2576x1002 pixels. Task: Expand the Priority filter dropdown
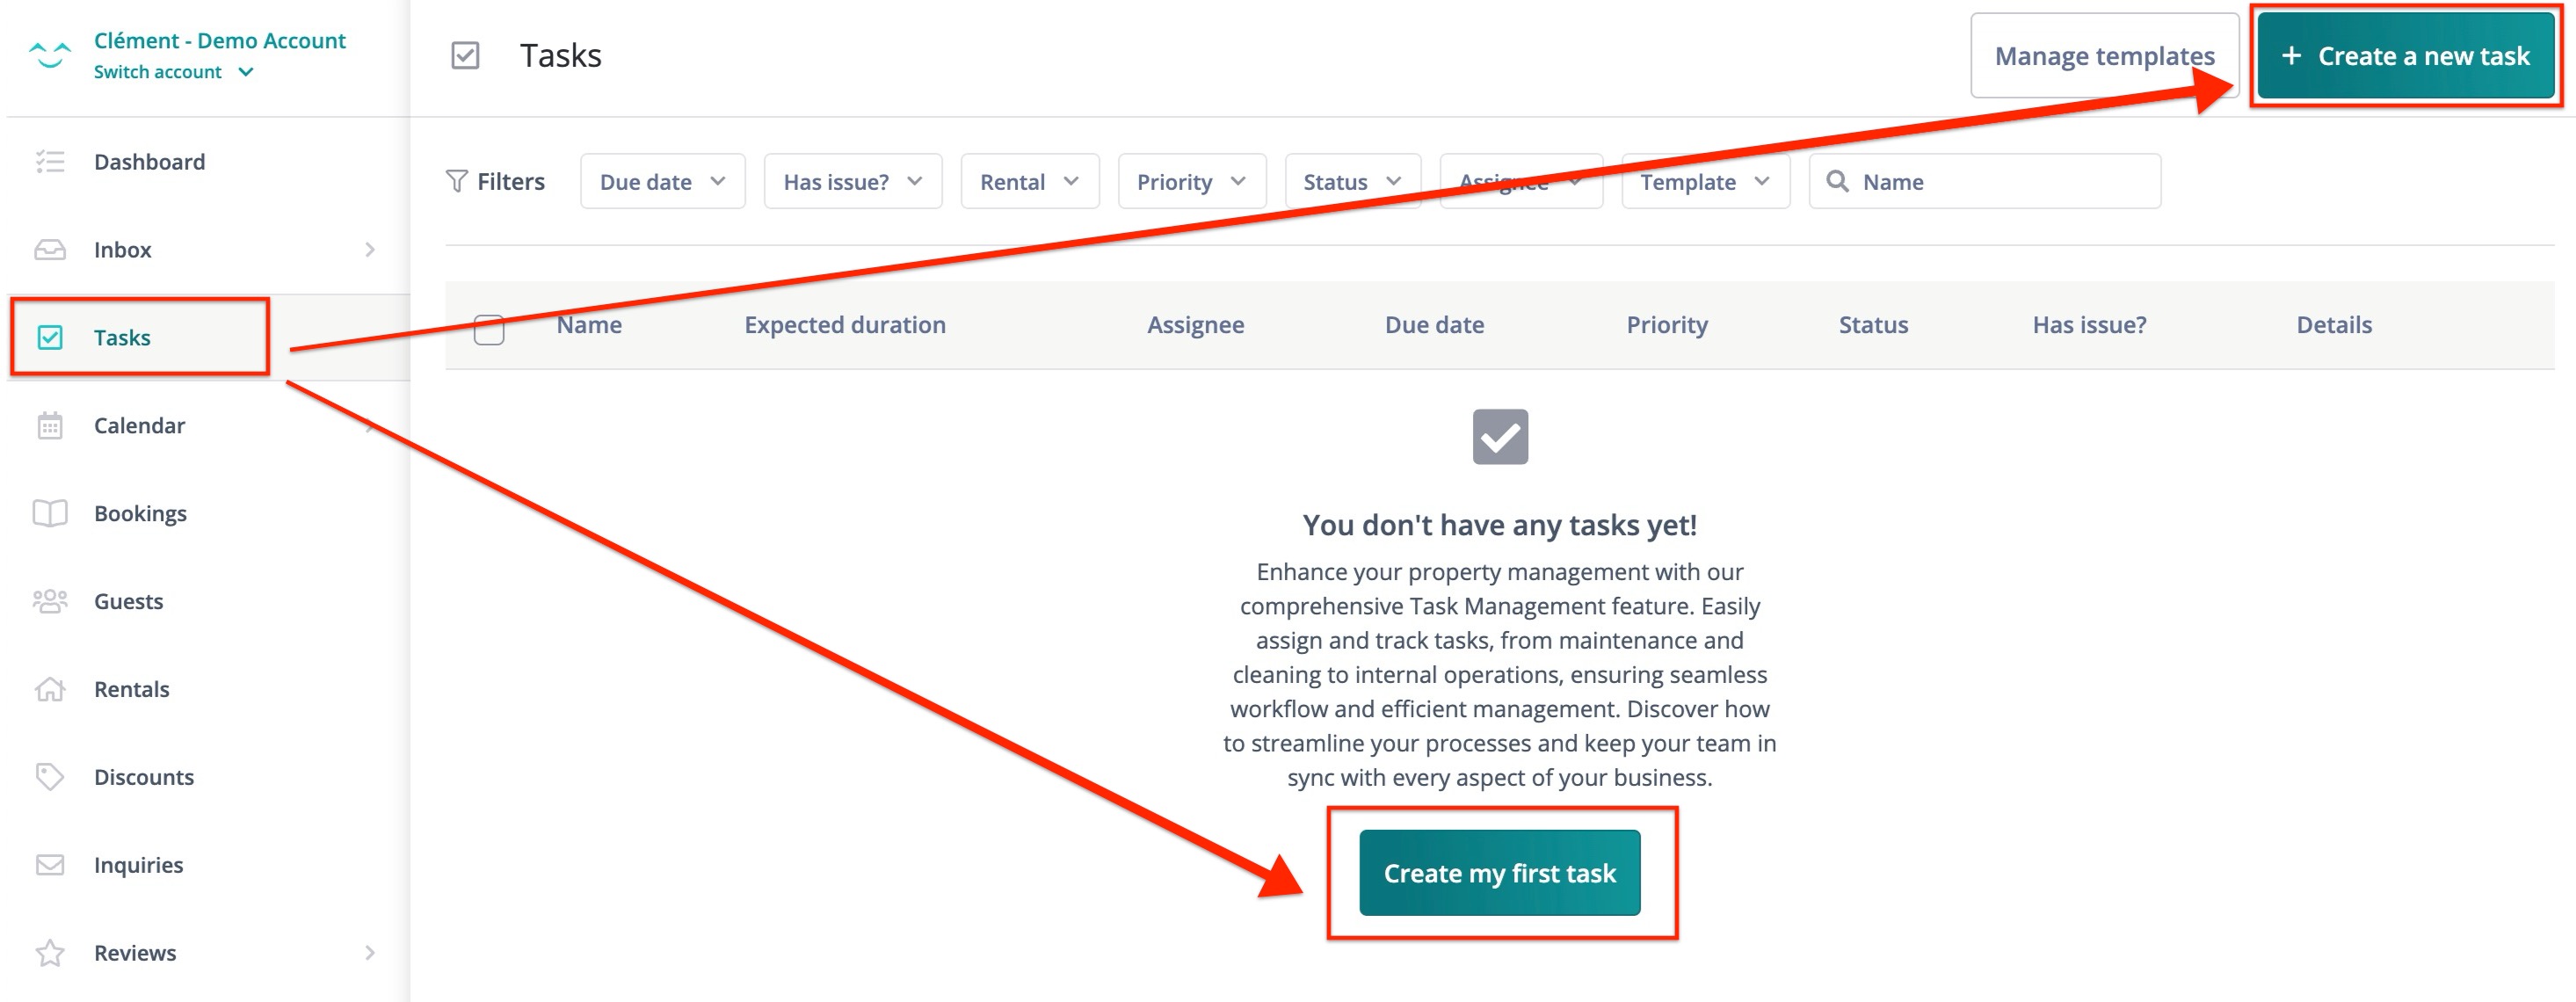pos(1191,182)
